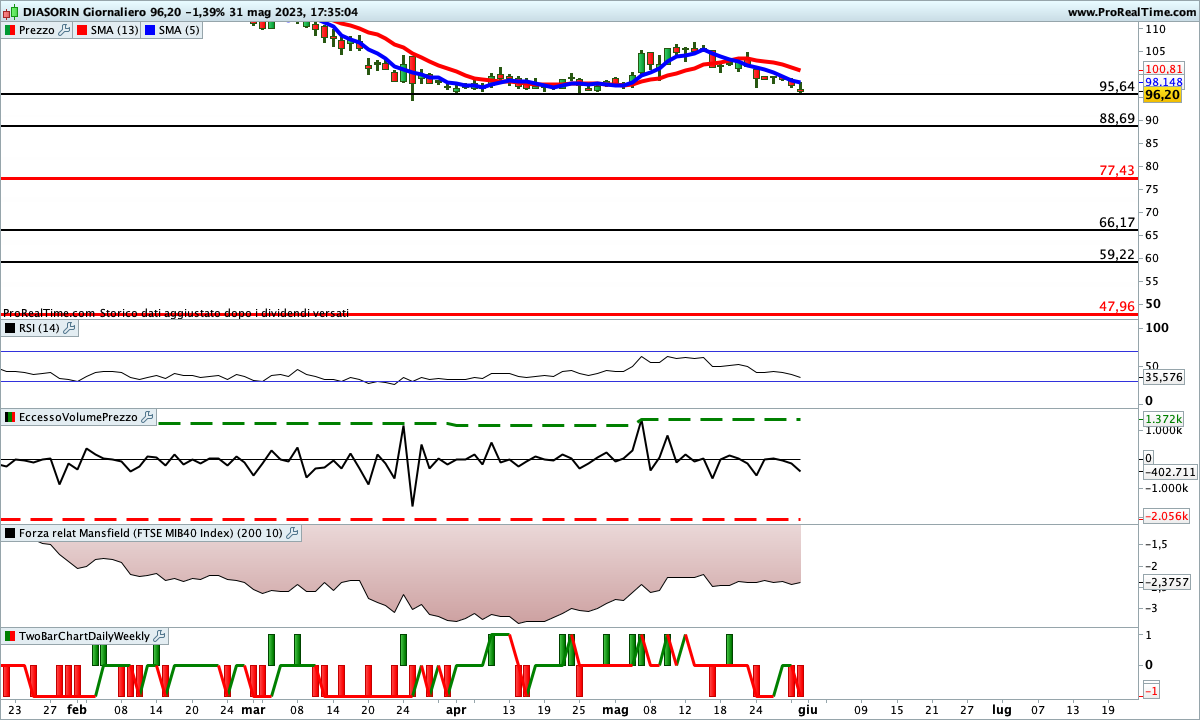This screenshot has height=720, width=1200.
Task: Click red SMA (13) color swatch
Action: [x=82, y=30]
